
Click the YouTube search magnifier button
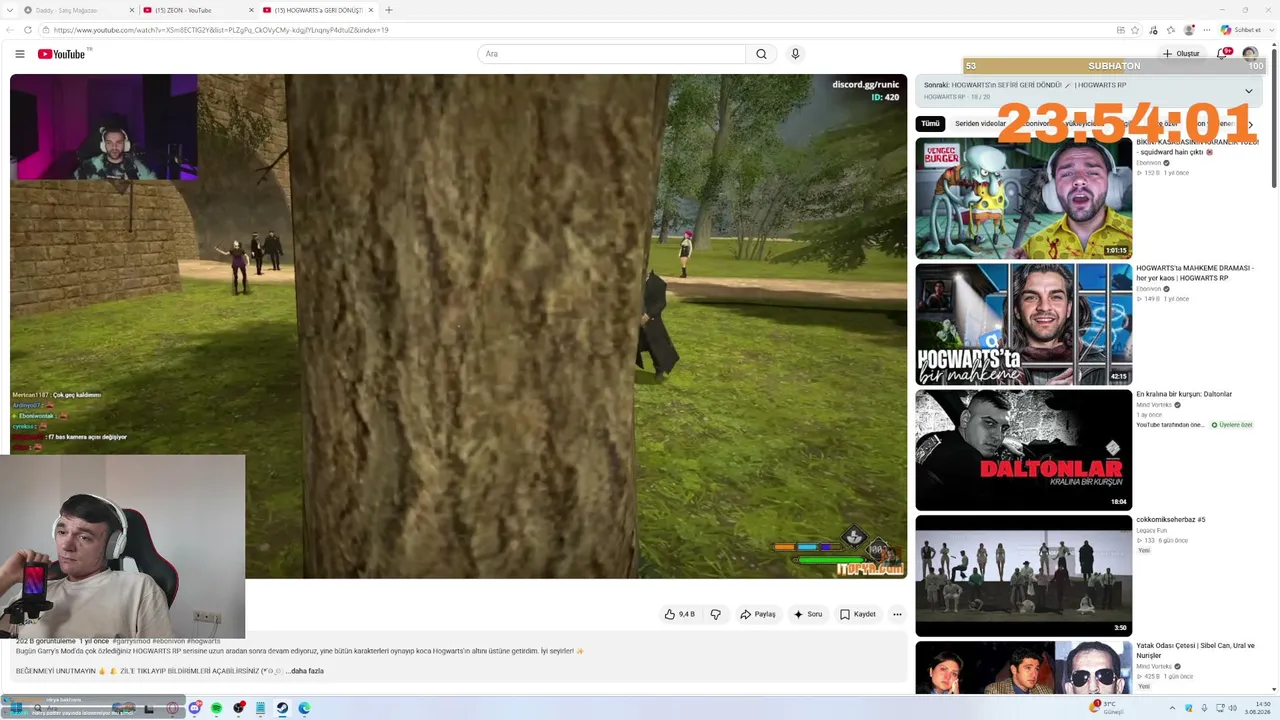coord(761,54)
